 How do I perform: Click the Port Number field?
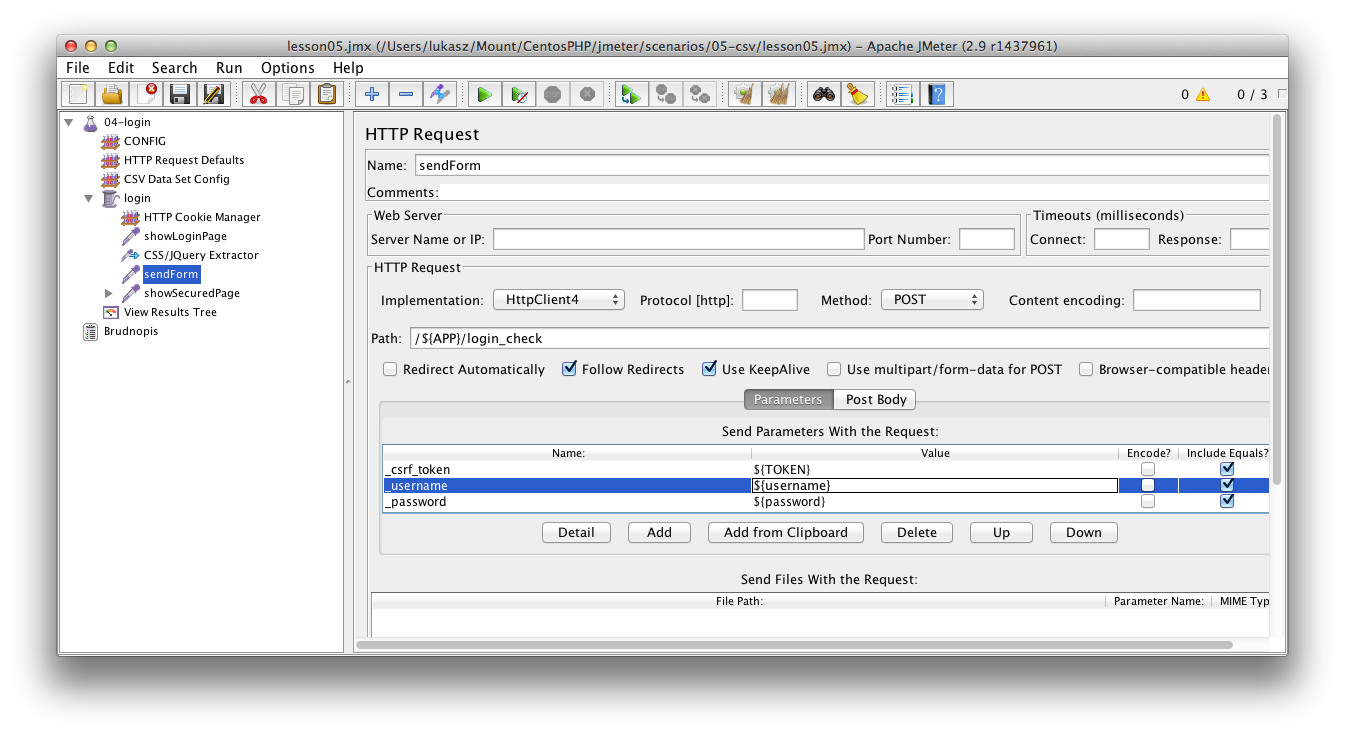pyautogui.click(x=987, y=239)
